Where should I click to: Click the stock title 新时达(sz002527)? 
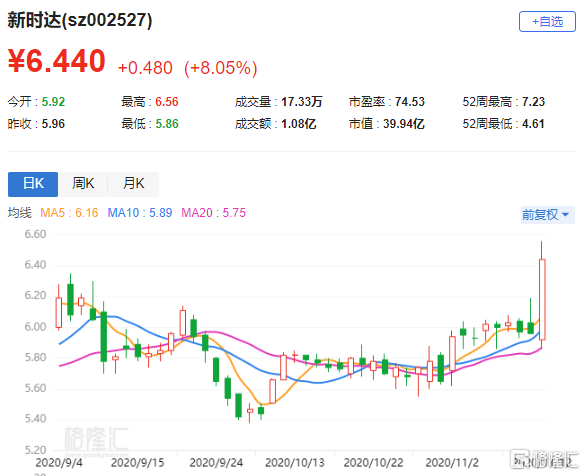click(x=80, y=20)
